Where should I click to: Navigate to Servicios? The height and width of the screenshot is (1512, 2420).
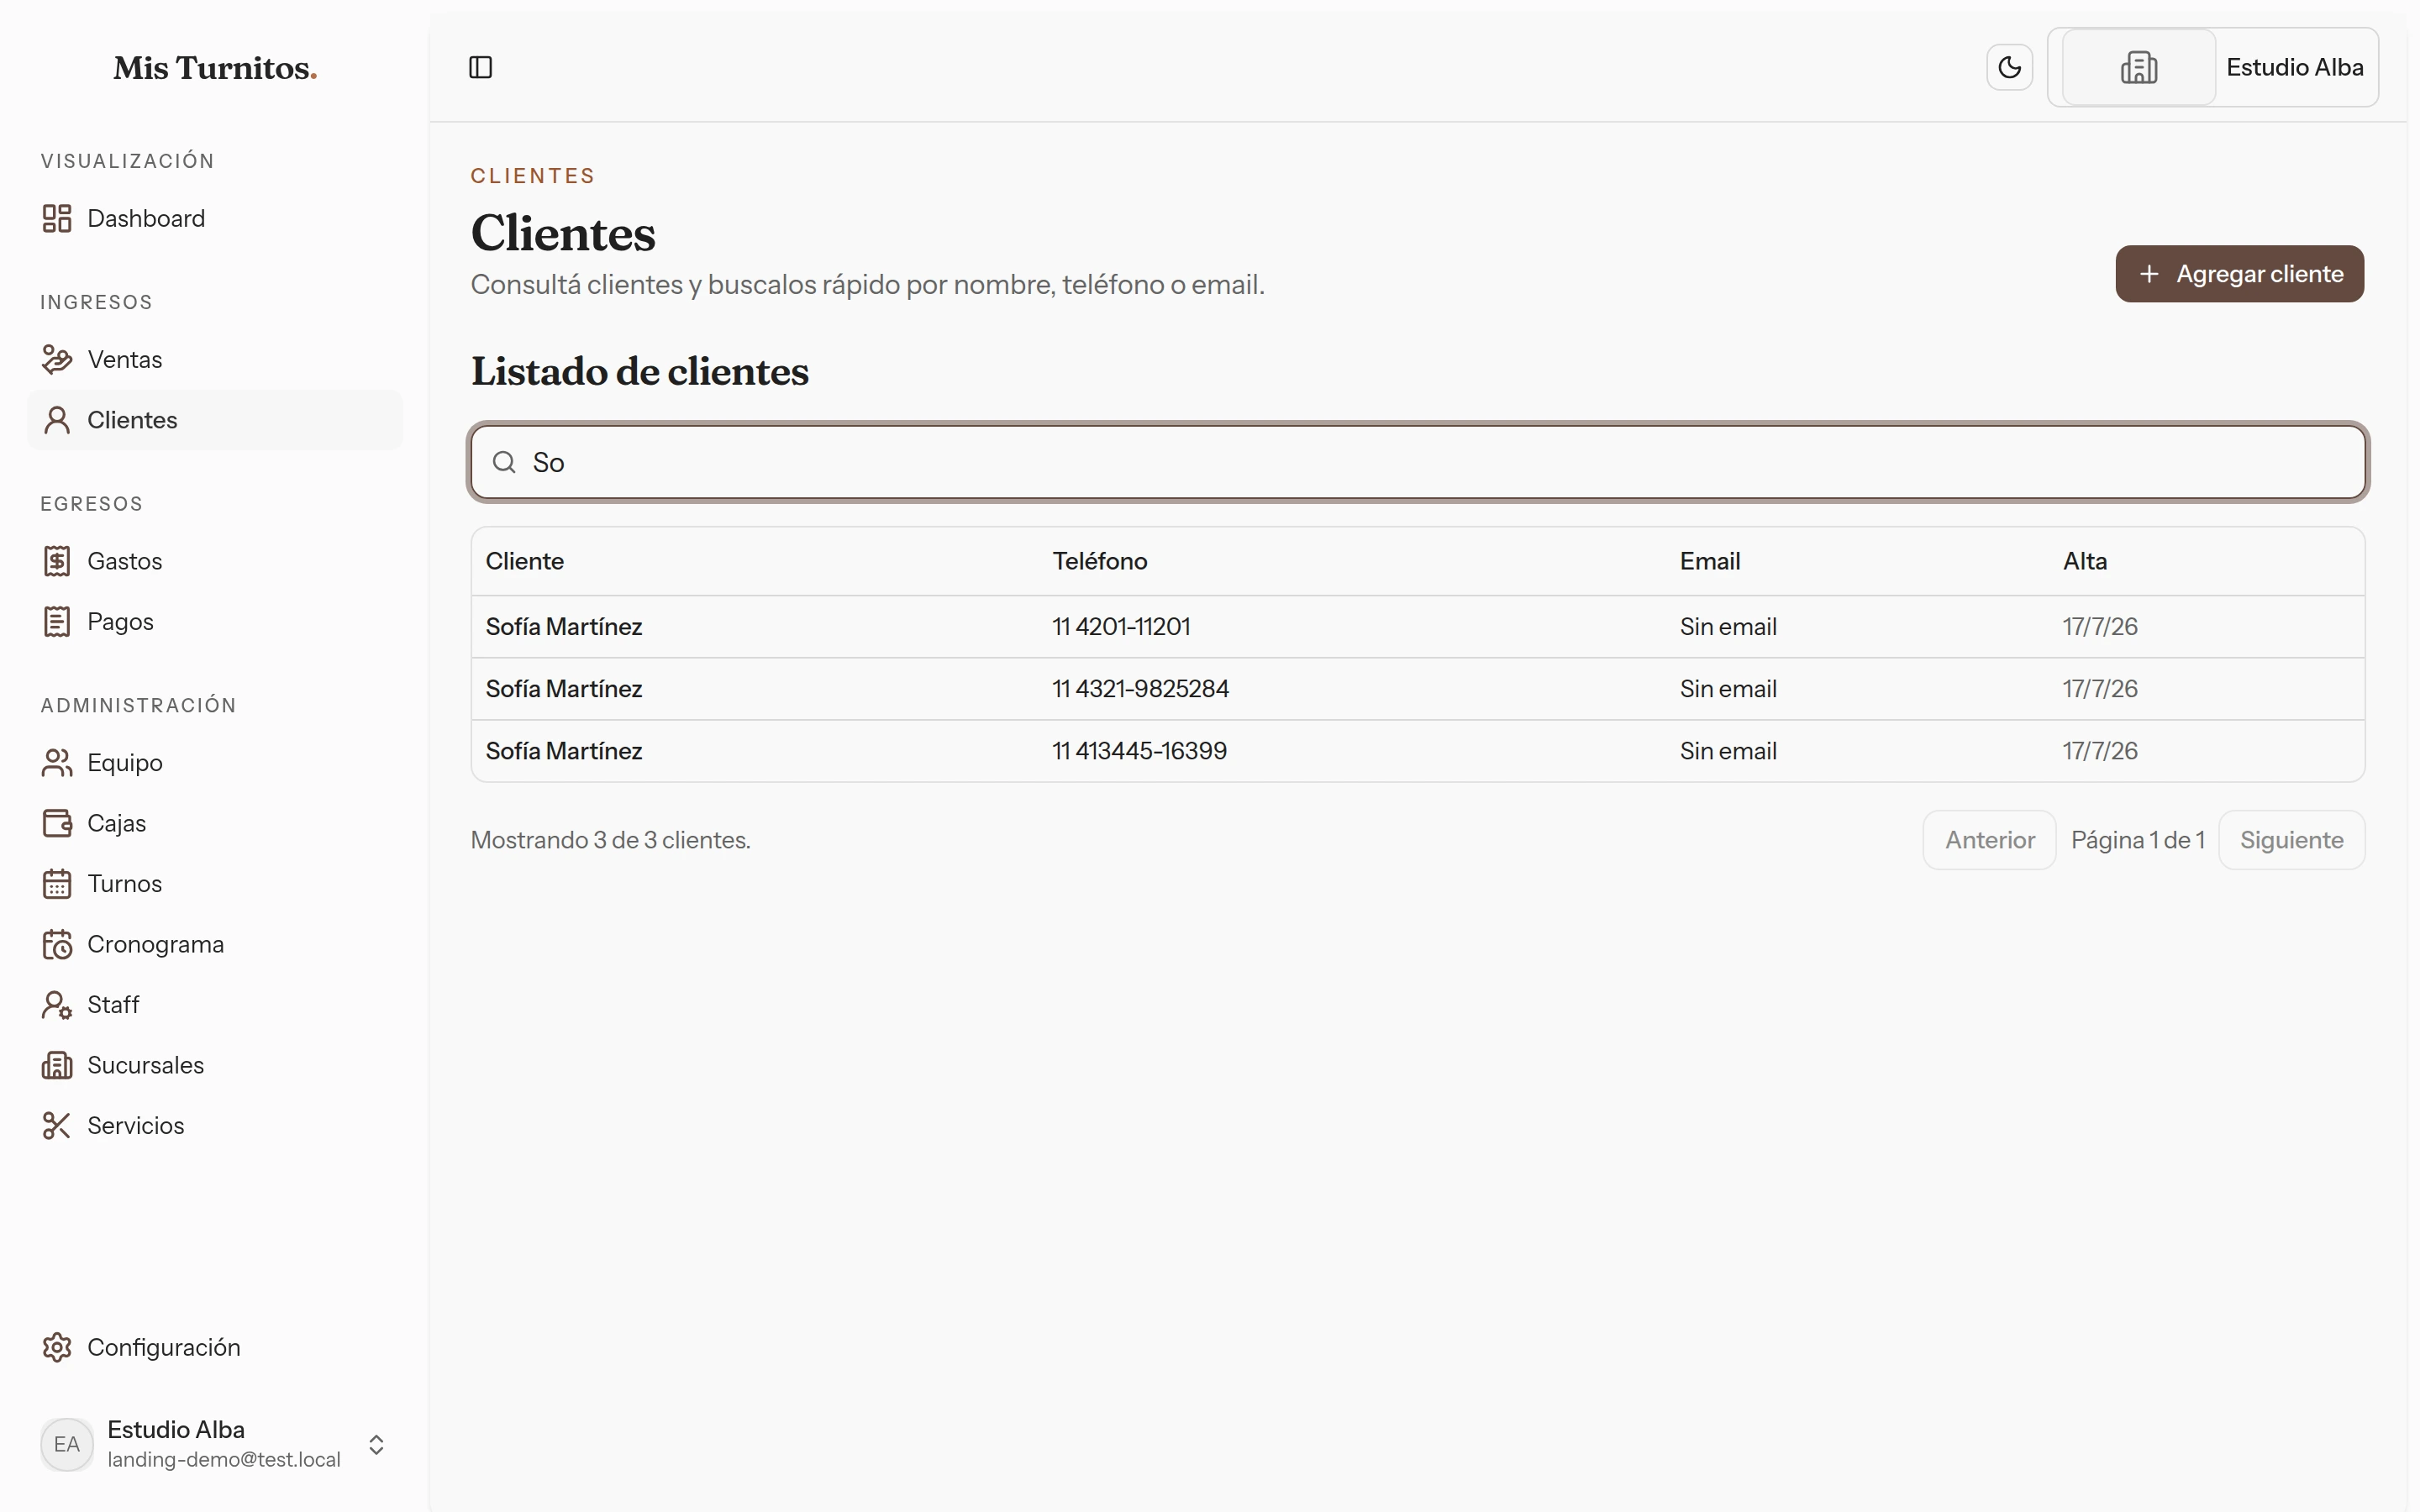(x=215, y=1126)
